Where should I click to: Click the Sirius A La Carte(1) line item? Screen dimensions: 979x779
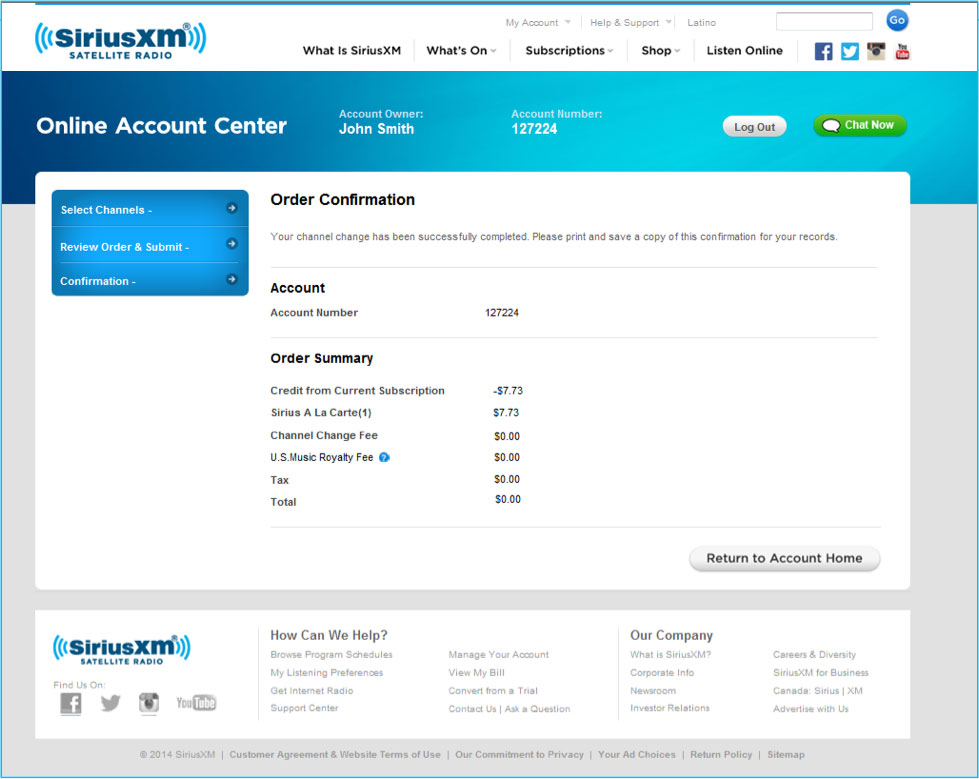pyautogui.click(x=321, y=413)
